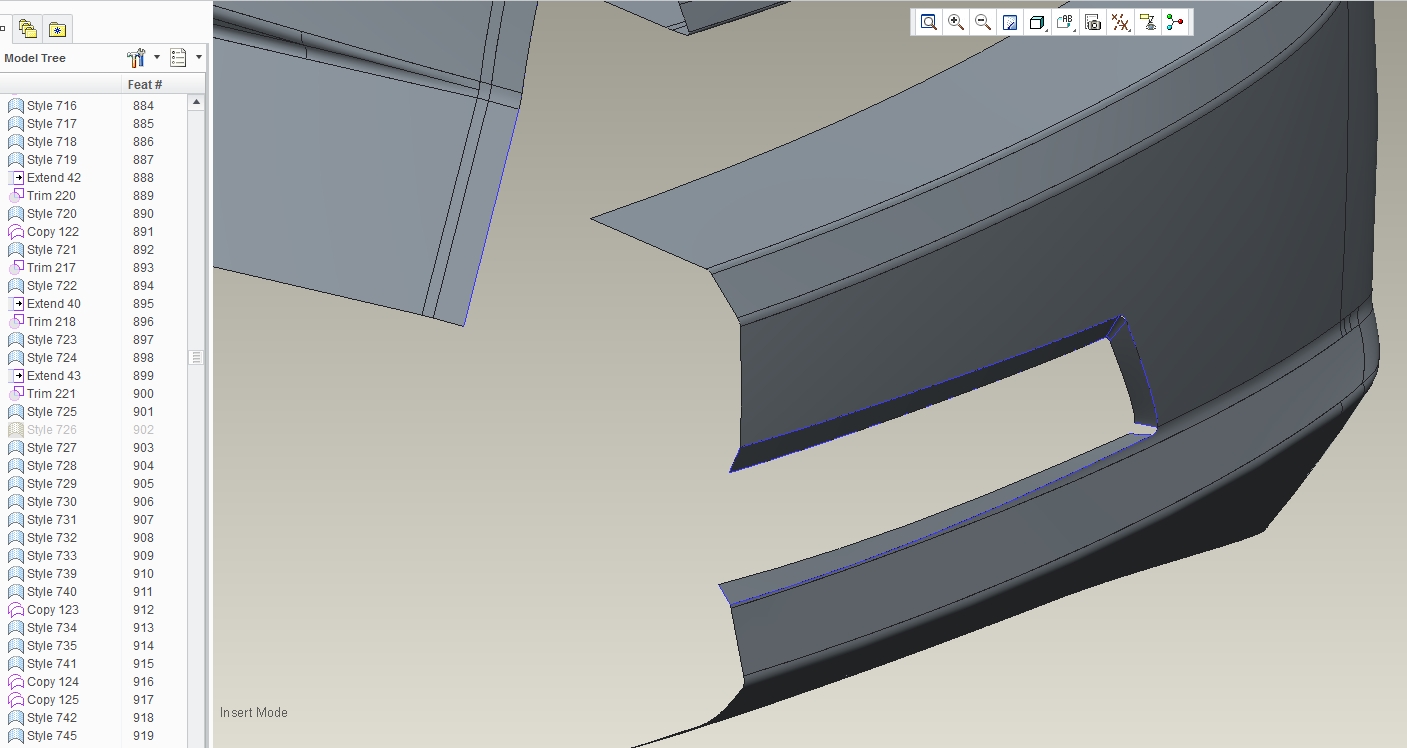Open the display style cube icon
1407x748 pixels.
[1037, 22]
